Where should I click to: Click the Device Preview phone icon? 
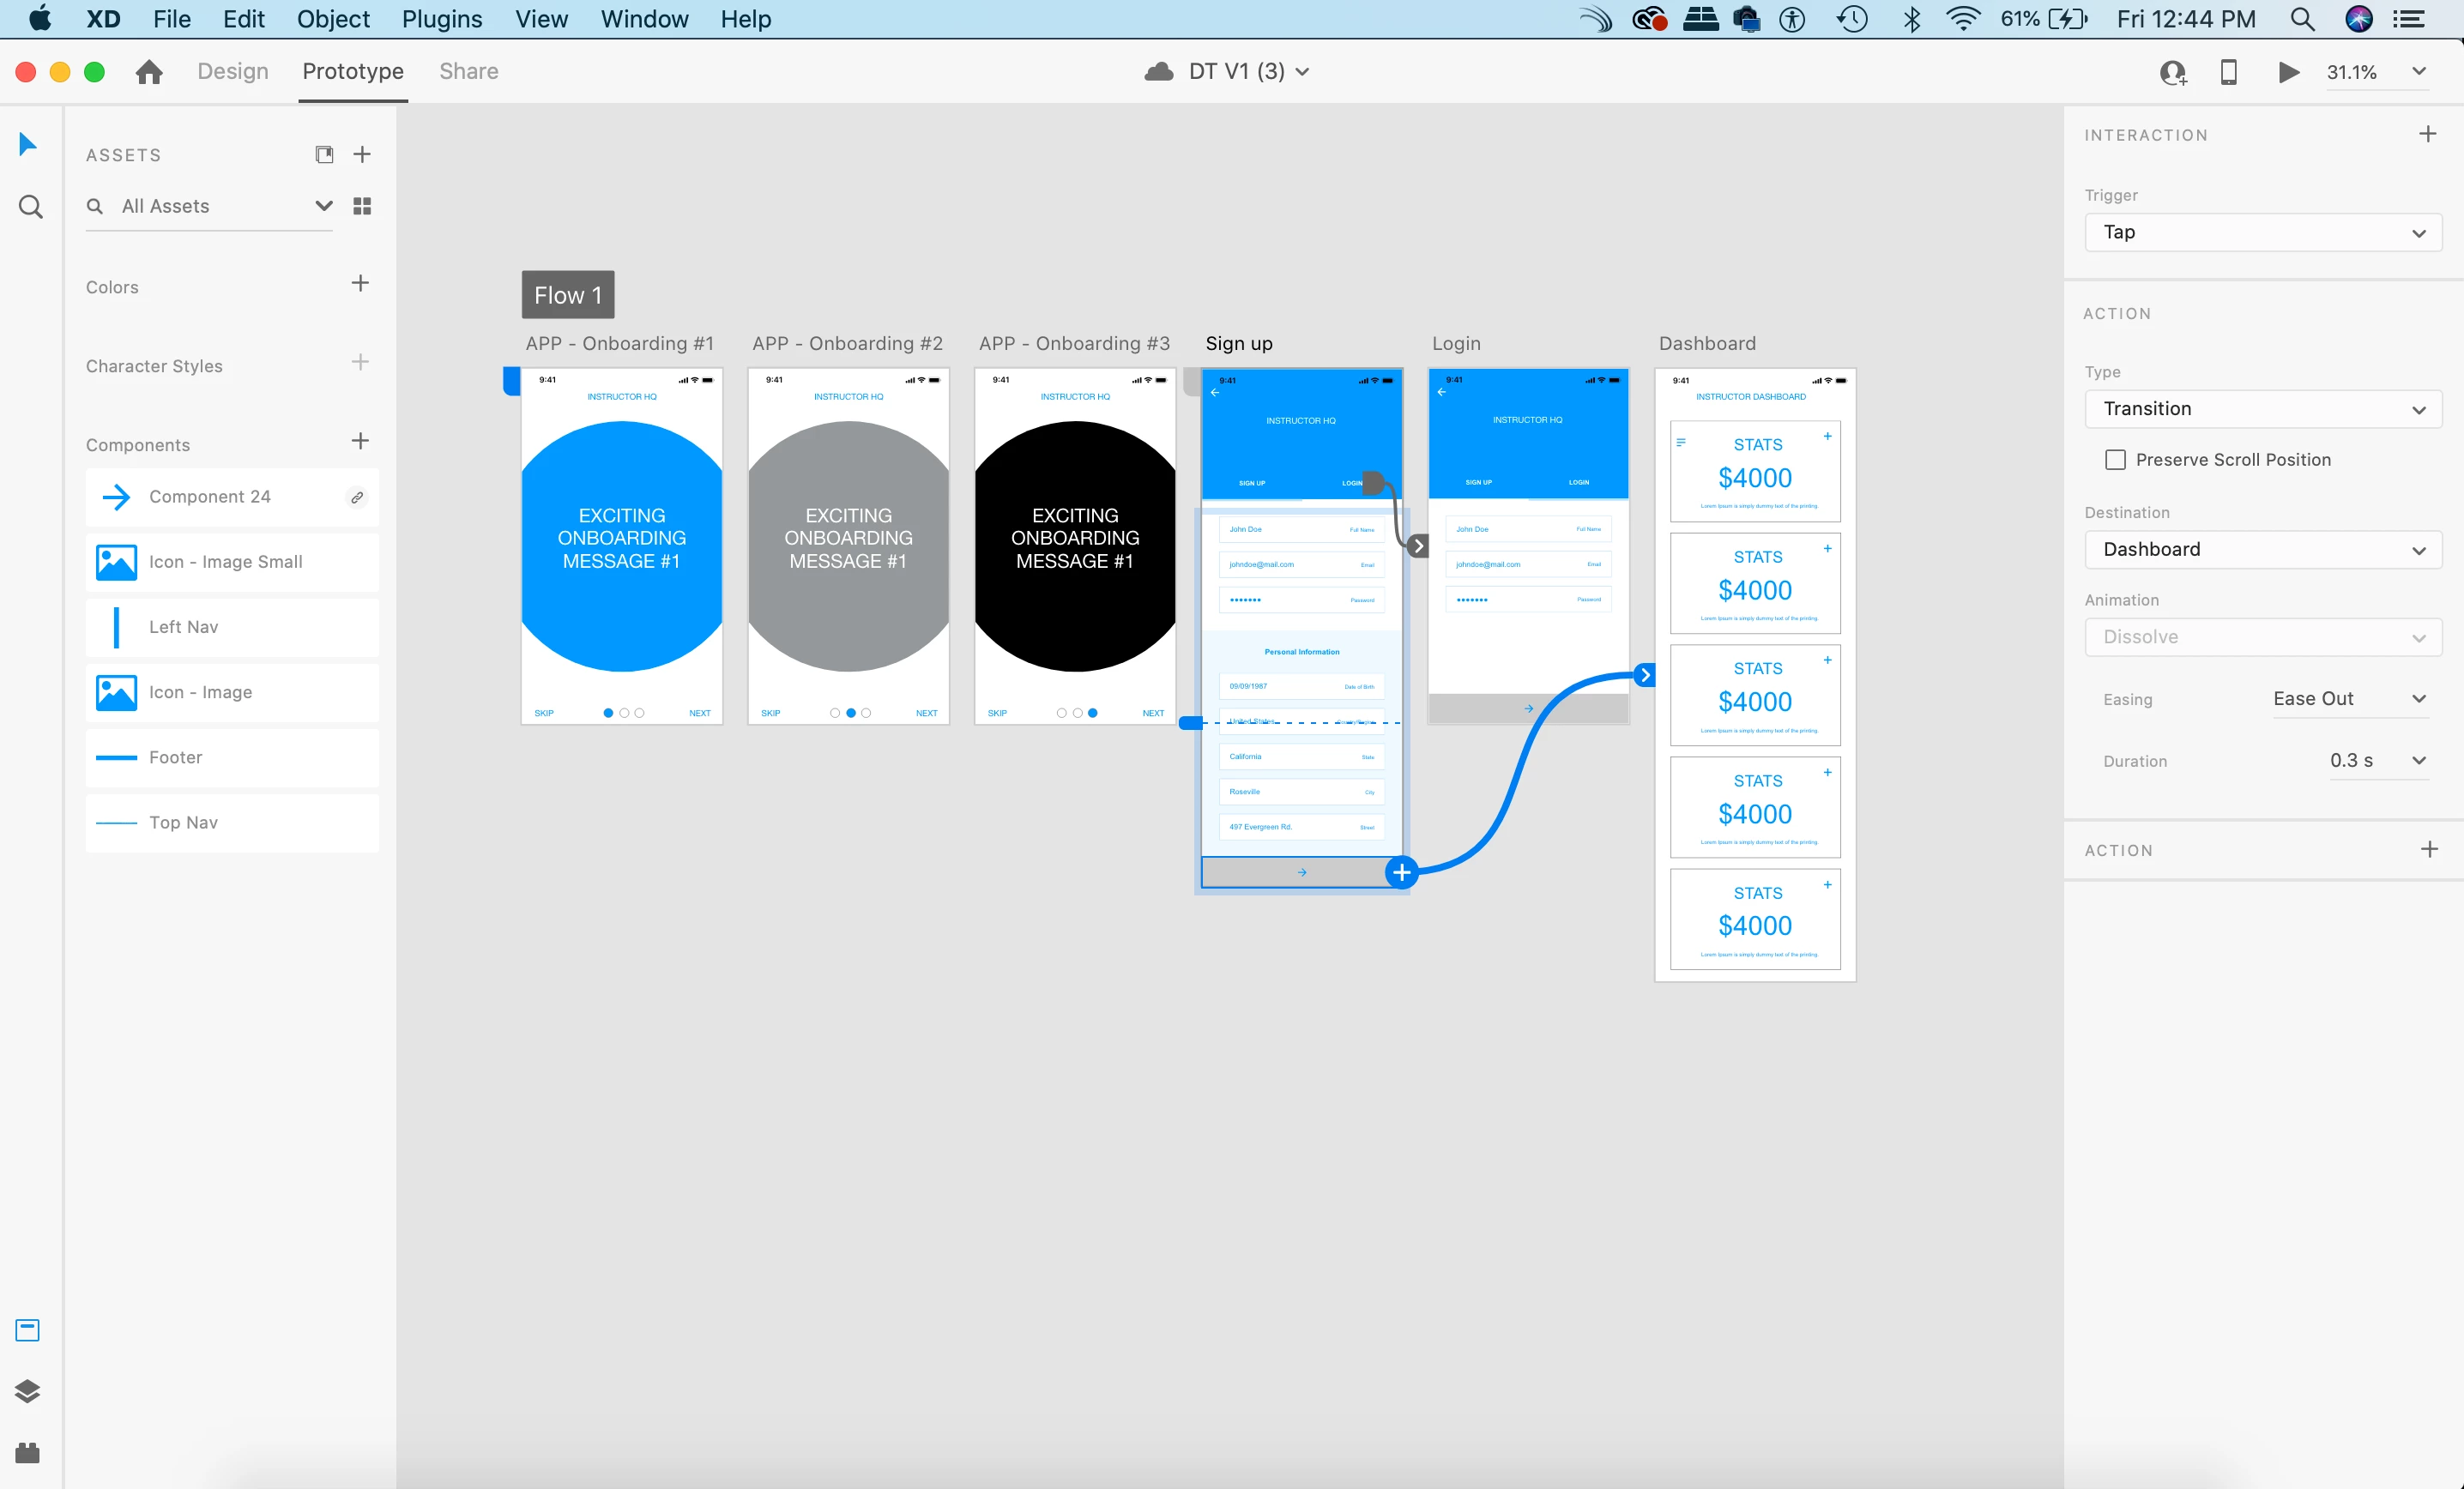click(x=2229, y=72)
